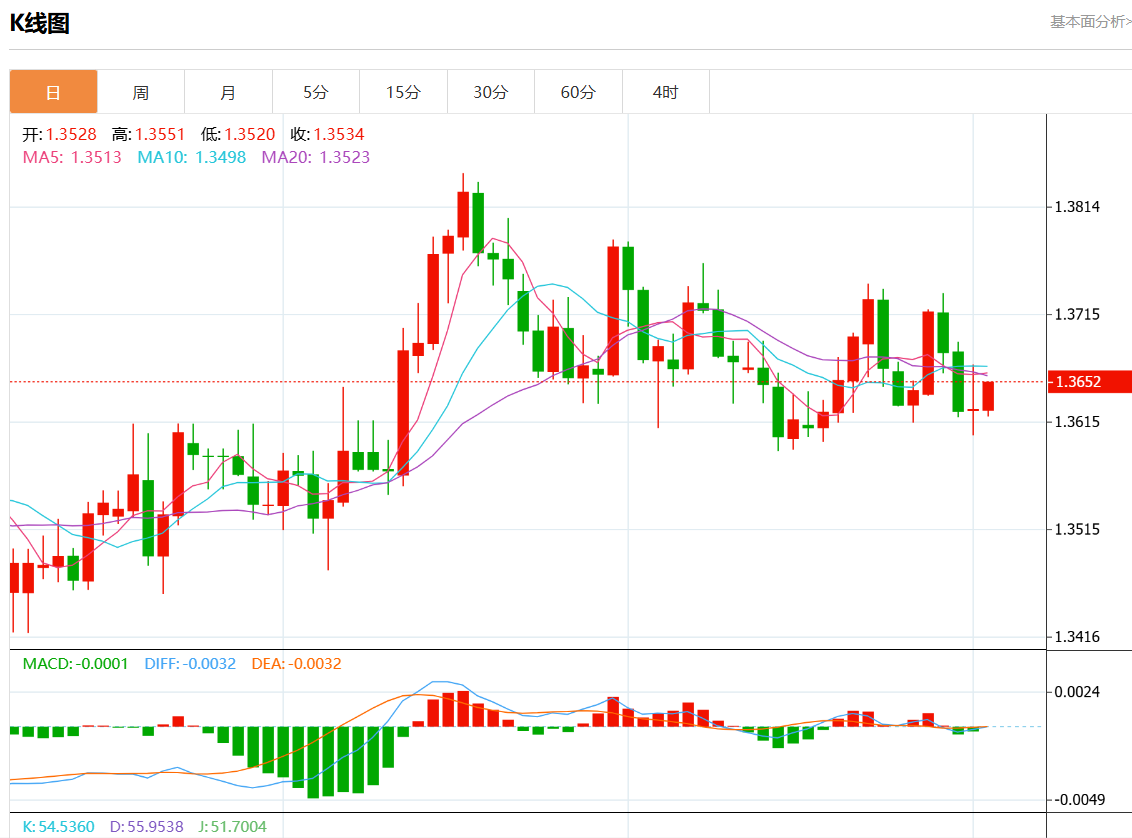Switch to the 月 monthly tab
The image size is (1132, 838).
[x=228, y=92]
